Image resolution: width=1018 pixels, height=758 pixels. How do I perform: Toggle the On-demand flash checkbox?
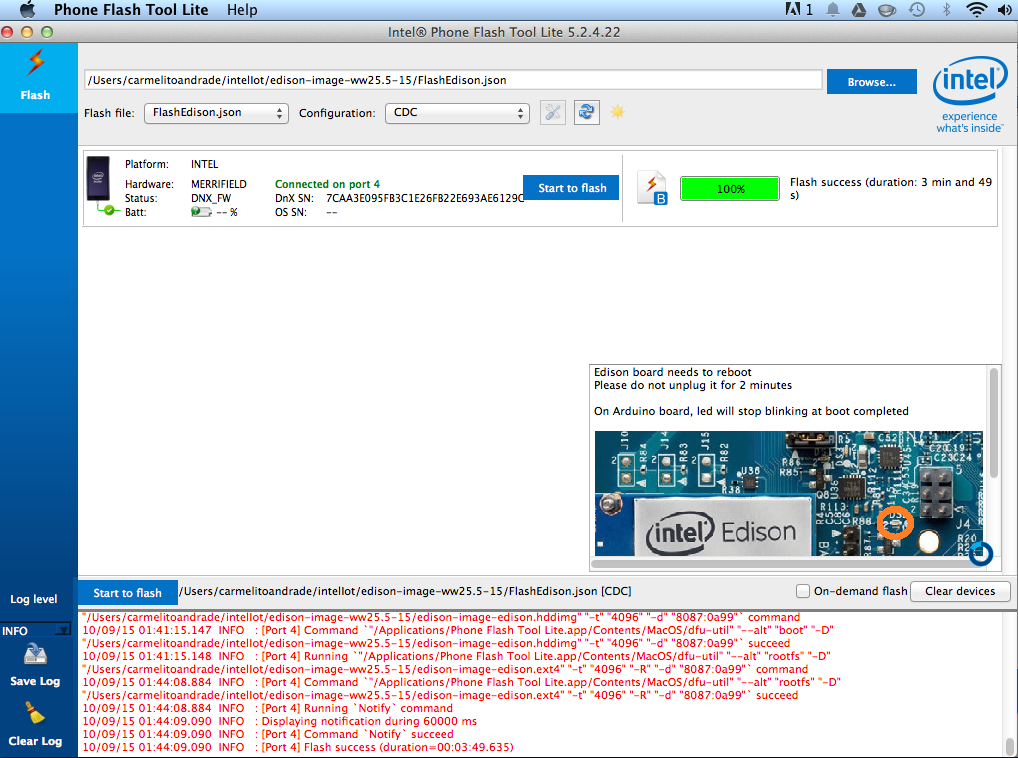point(803,591)
